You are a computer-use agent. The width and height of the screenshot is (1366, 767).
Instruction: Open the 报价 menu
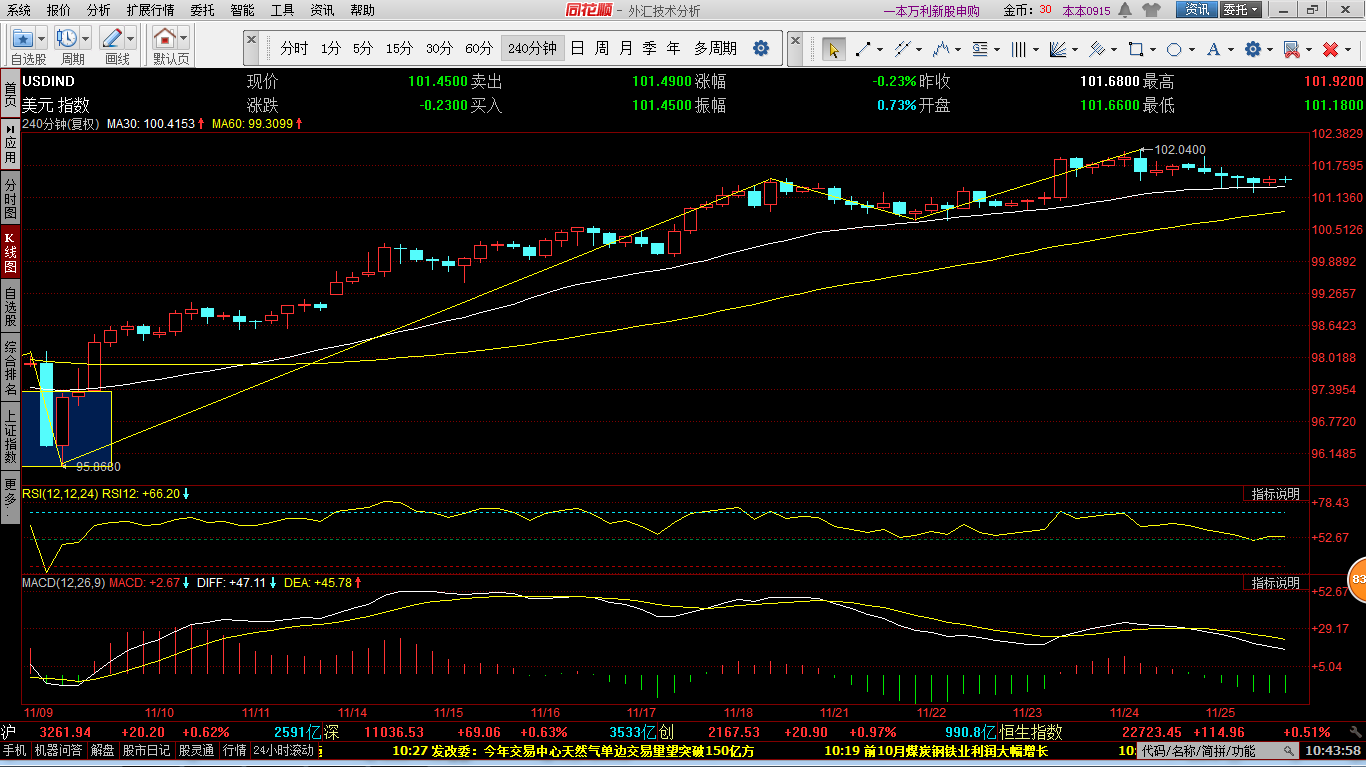coord(59,10)
